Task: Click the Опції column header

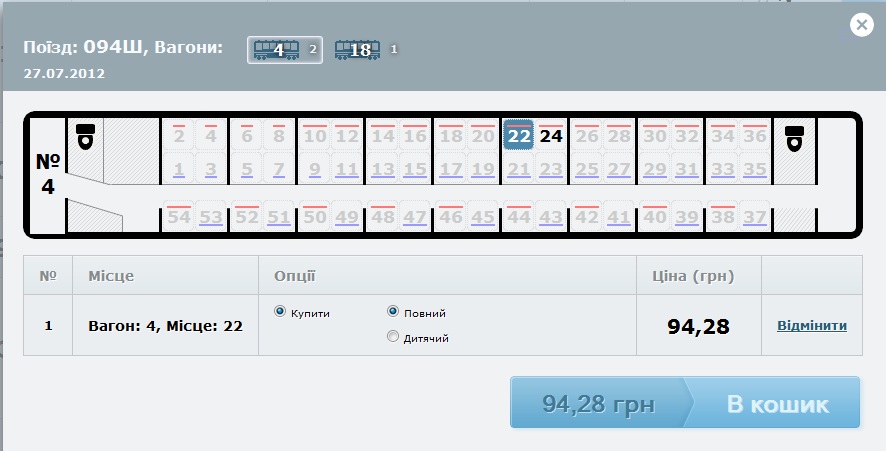Action: (293, 275)
